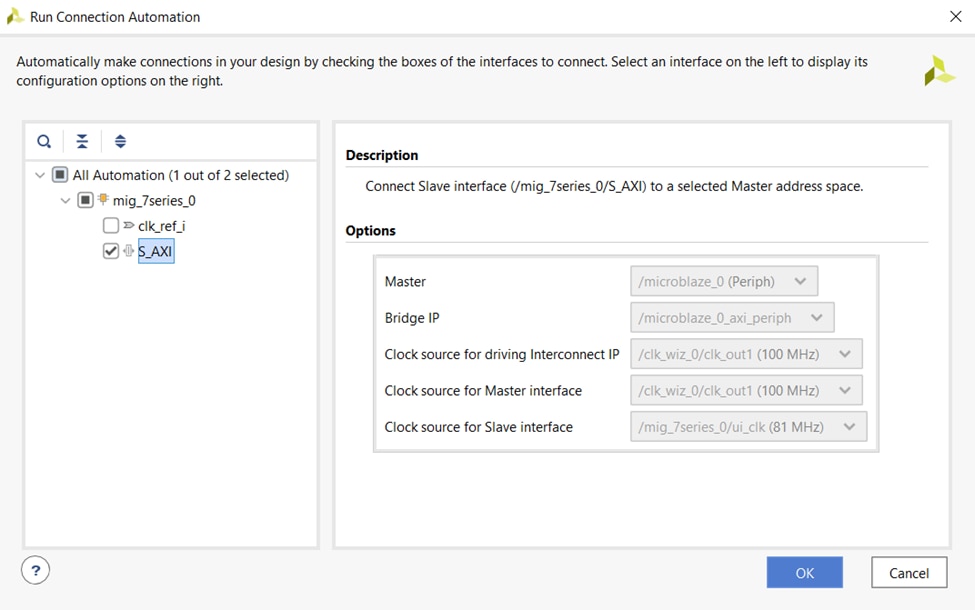Click the Master option label

click(405, 282)
